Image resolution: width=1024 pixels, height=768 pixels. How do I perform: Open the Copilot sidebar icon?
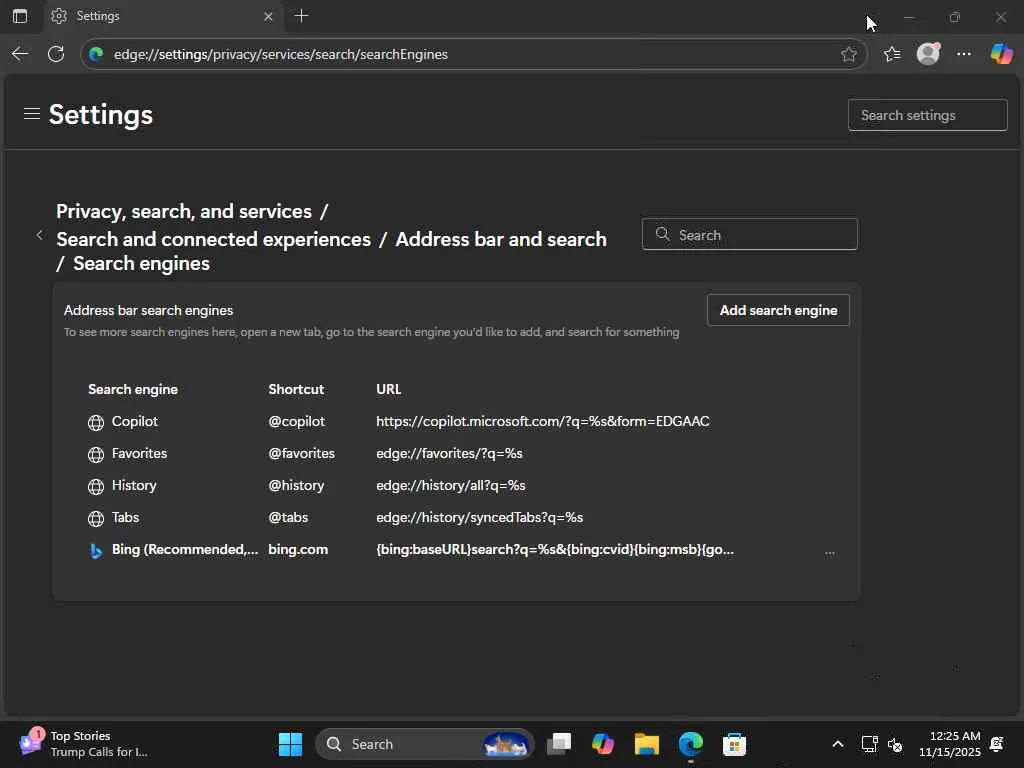(x=1001, y=54)
